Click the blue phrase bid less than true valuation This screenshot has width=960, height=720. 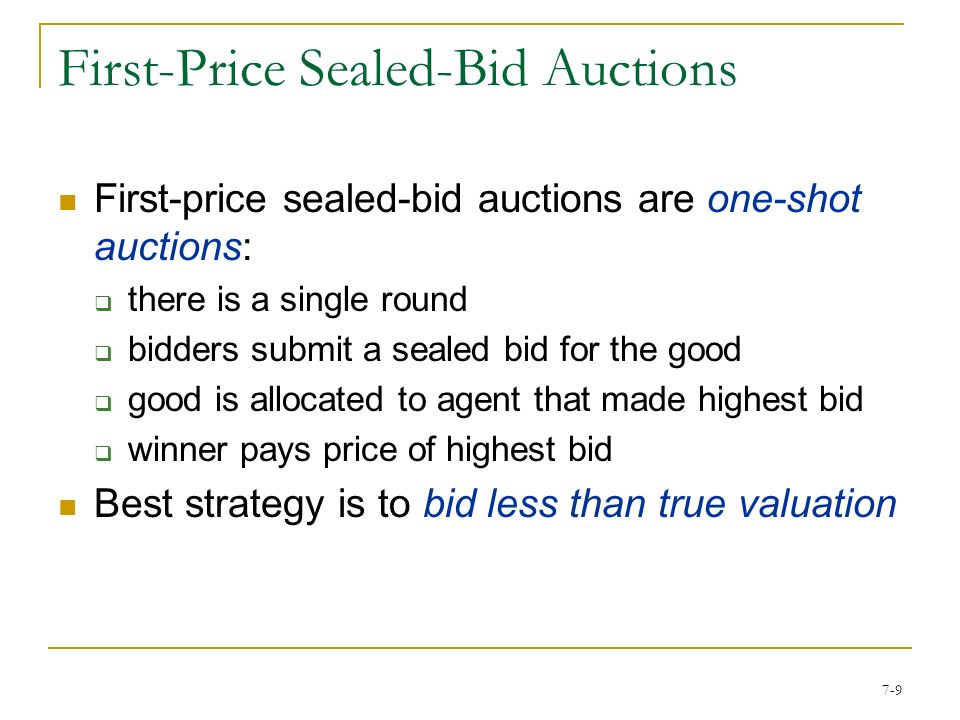tap(660, 504)
